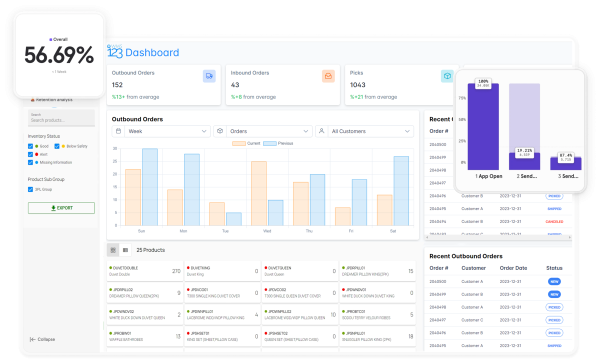Click the 56.69% Overall value
The height and width of the screenshot is (360, 600).
[59, 55]
